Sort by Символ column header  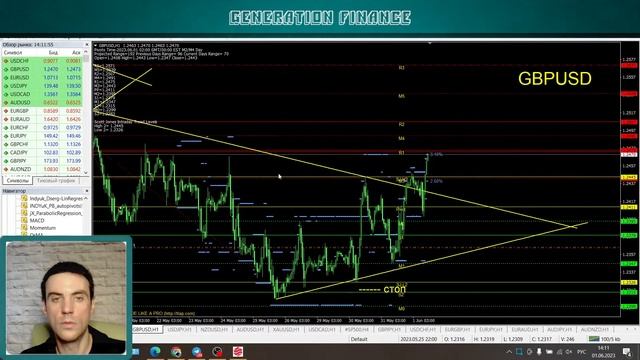[x=13, y=53]
